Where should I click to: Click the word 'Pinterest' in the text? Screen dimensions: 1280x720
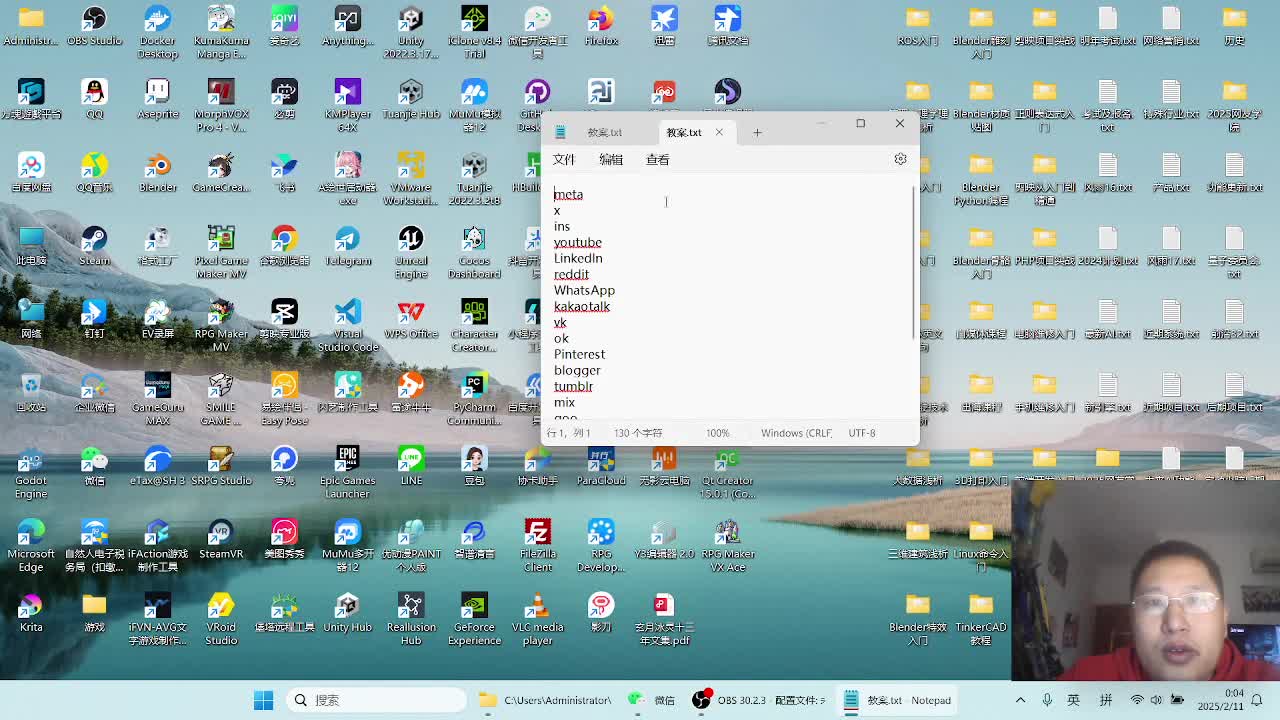tap(579, 354)
